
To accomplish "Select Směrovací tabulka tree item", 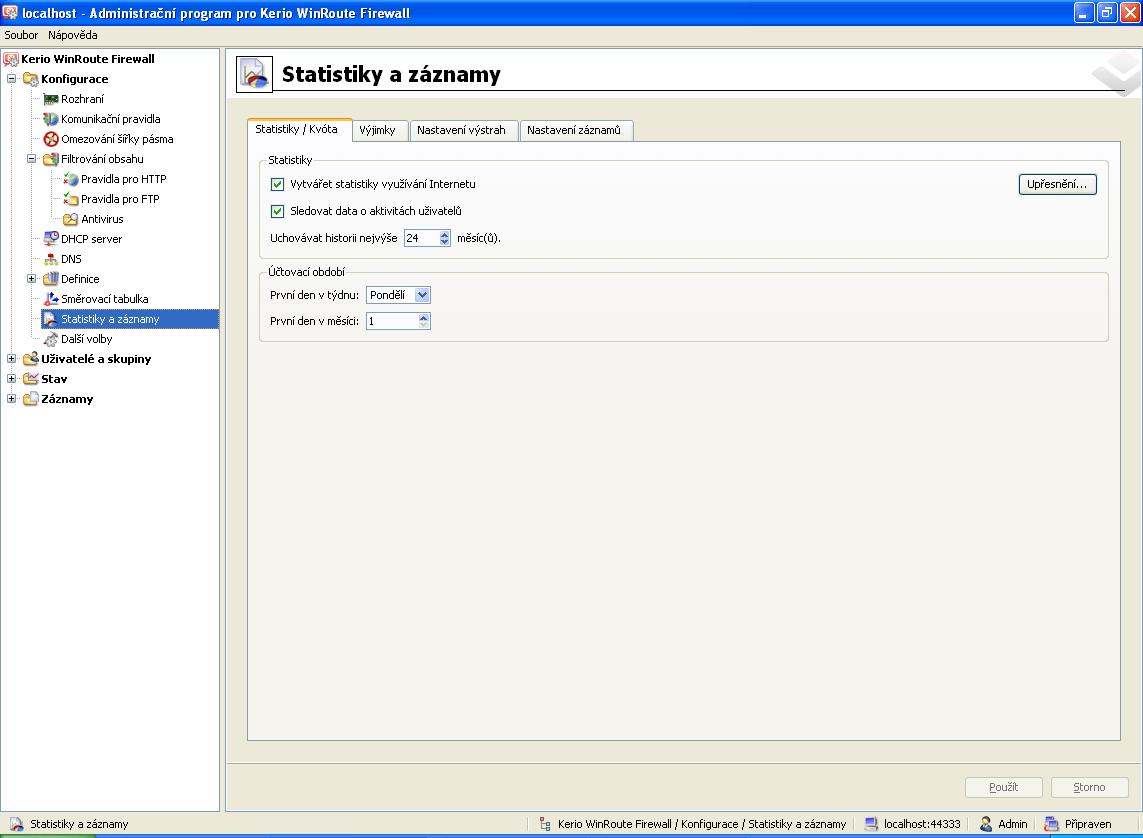I will point(104,299).
